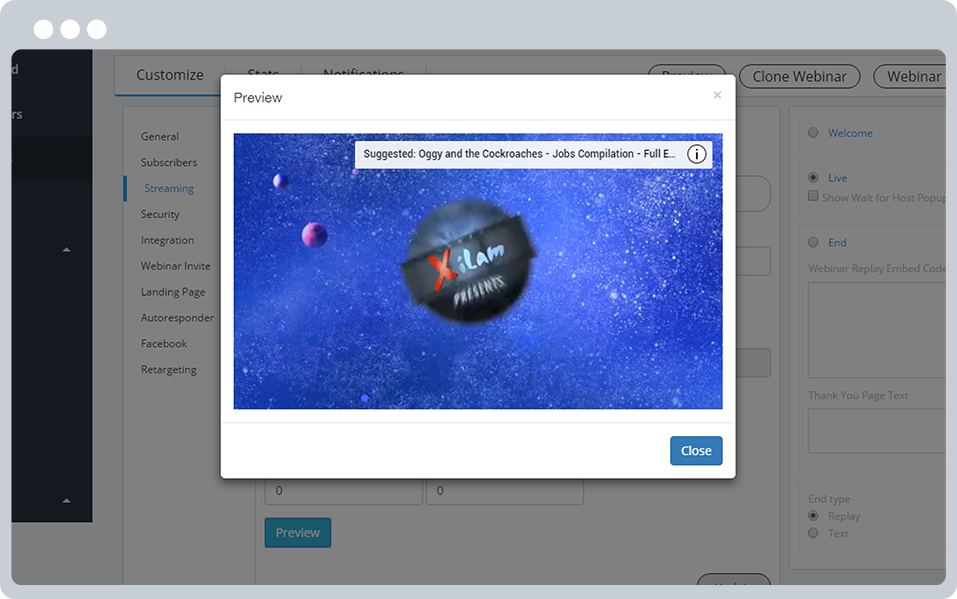Image resolution: width=957 pixels, height=599 pixels.
Task: Go to the Landing Page section
Action: (173, 292)
